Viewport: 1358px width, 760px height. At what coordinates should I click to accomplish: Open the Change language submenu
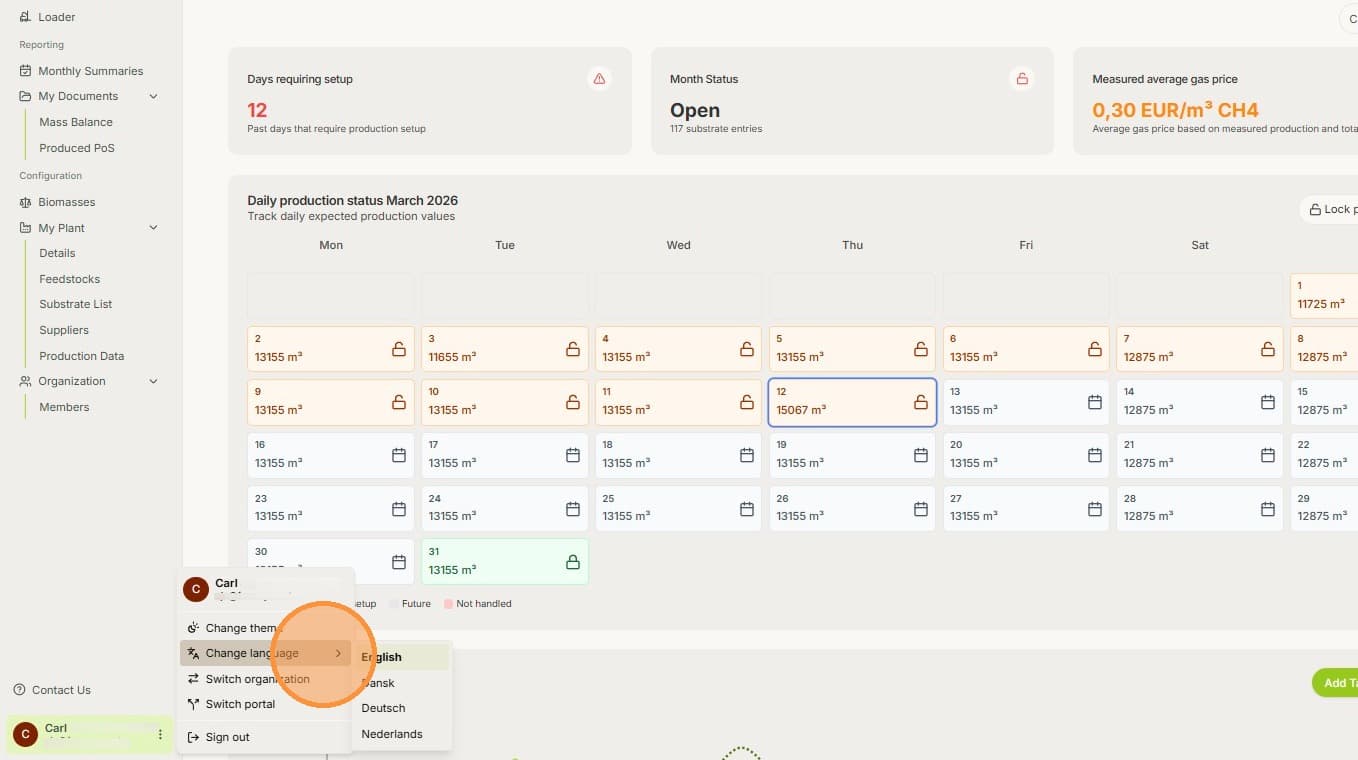point(265,653)
